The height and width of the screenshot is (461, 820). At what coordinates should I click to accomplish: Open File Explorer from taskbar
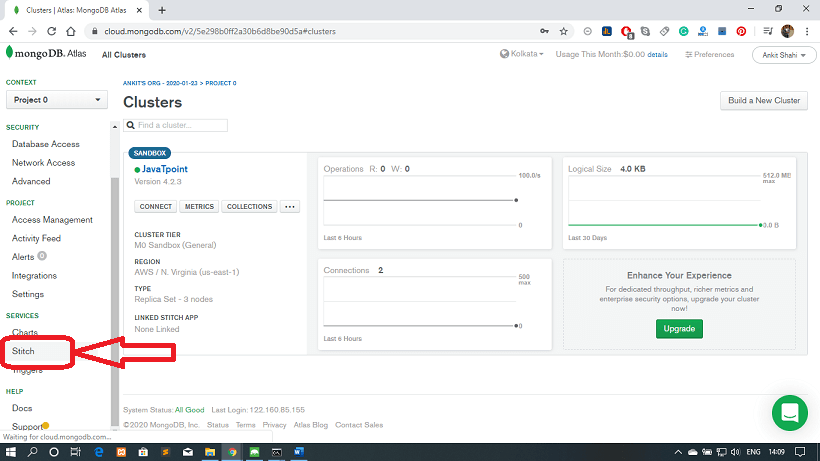point(210,452)
